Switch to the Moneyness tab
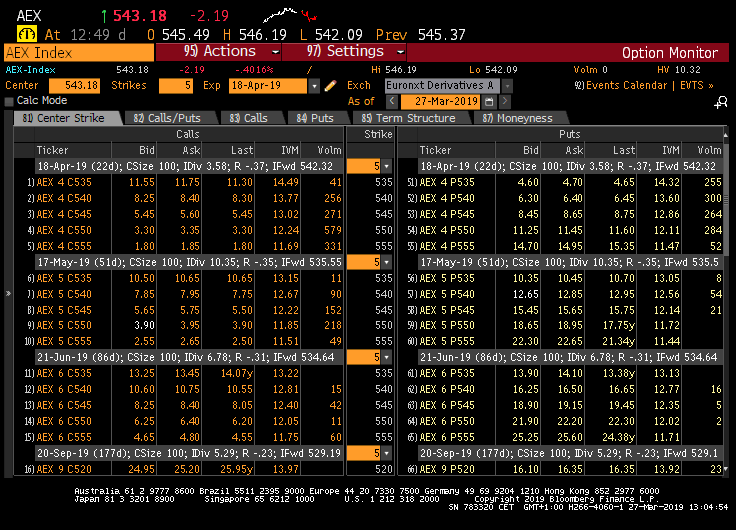This screenshot has width=736, height=530. click(x=519, y=118)
